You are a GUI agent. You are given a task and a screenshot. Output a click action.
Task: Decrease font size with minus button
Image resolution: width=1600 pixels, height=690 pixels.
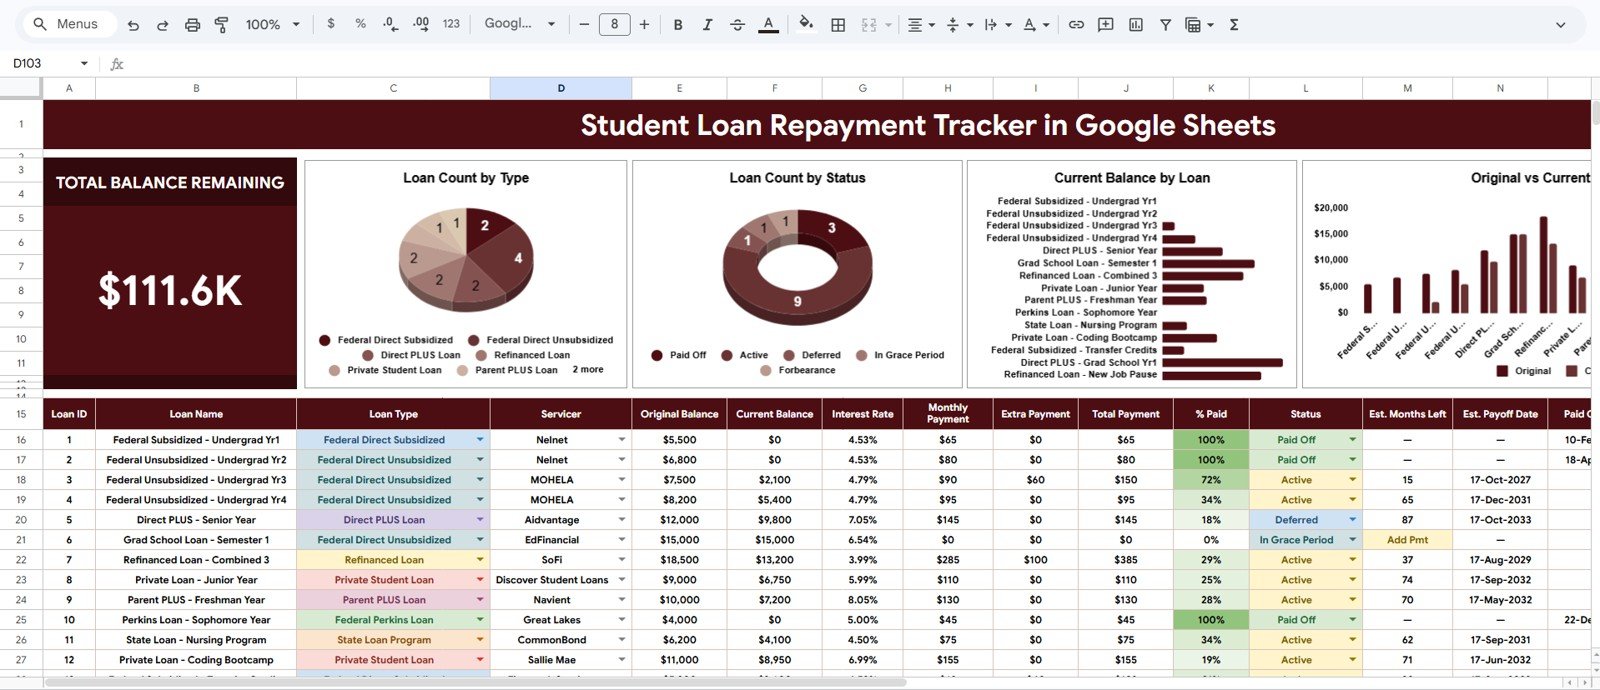tap(584, 24)
